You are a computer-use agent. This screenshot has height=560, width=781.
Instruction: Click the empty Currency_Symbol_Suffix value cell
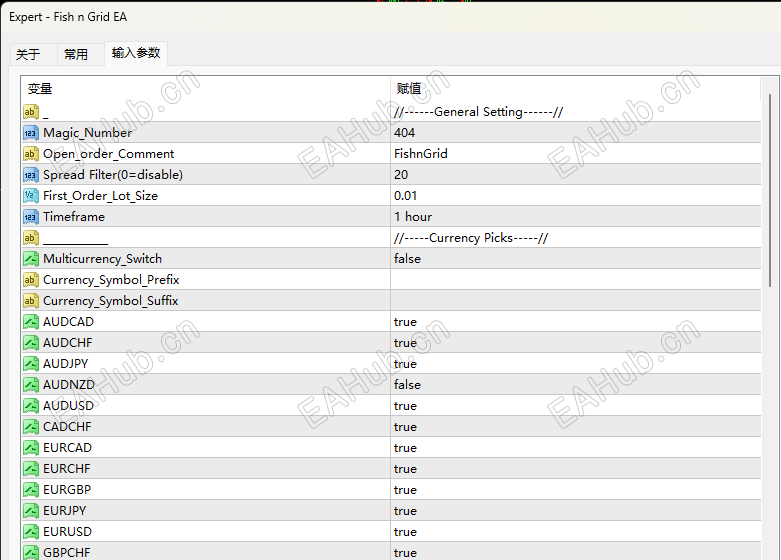tap(576, 301)
